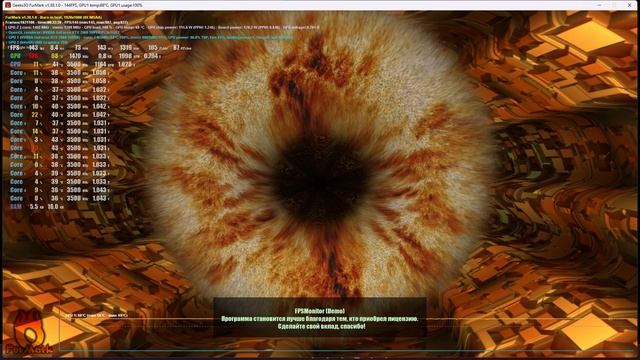Click the CPU voltage value 1.028

124,64
